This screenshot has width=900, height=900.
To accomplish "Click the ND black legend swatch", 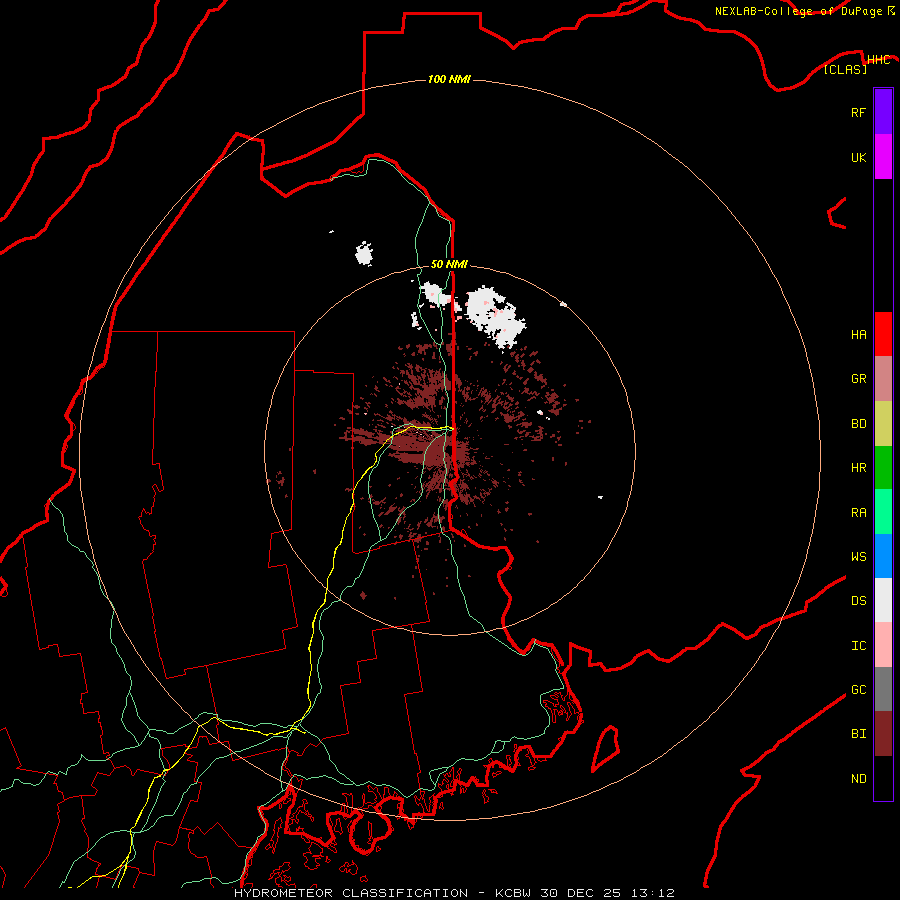I will tap(883, 778).
